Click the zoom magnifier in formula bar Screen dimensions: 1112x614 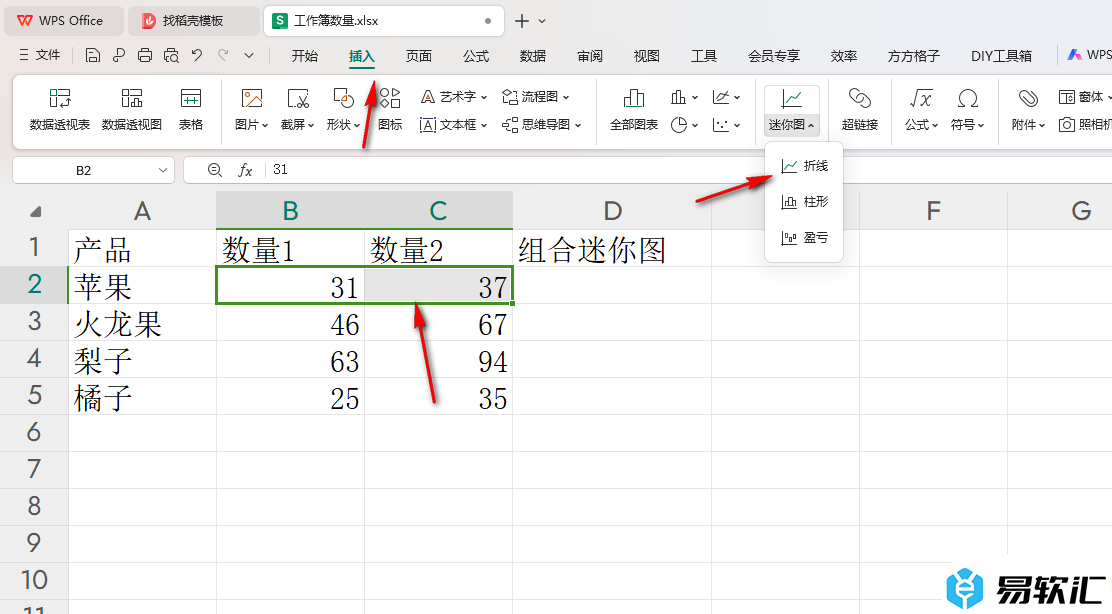(x=214, y=169)
